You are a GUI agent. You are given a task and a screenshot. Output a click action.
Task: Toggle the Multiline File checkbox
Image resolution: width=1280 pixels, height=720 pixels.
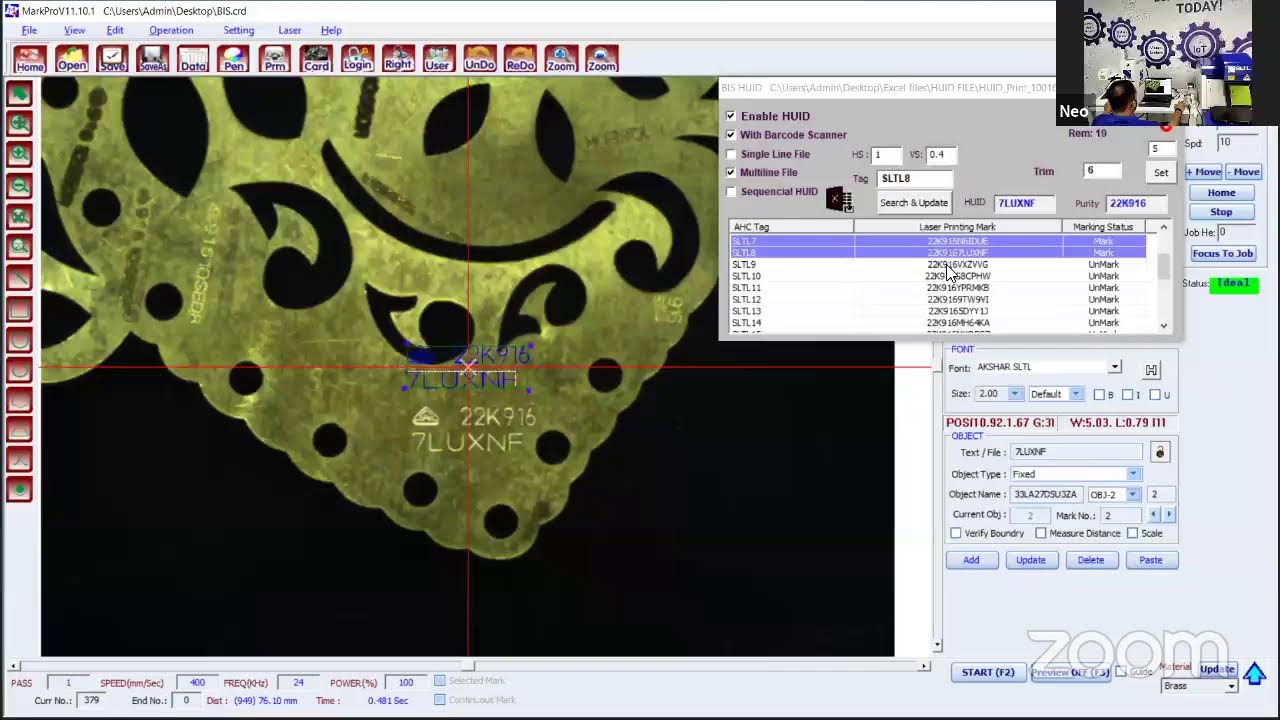[731, 172]
